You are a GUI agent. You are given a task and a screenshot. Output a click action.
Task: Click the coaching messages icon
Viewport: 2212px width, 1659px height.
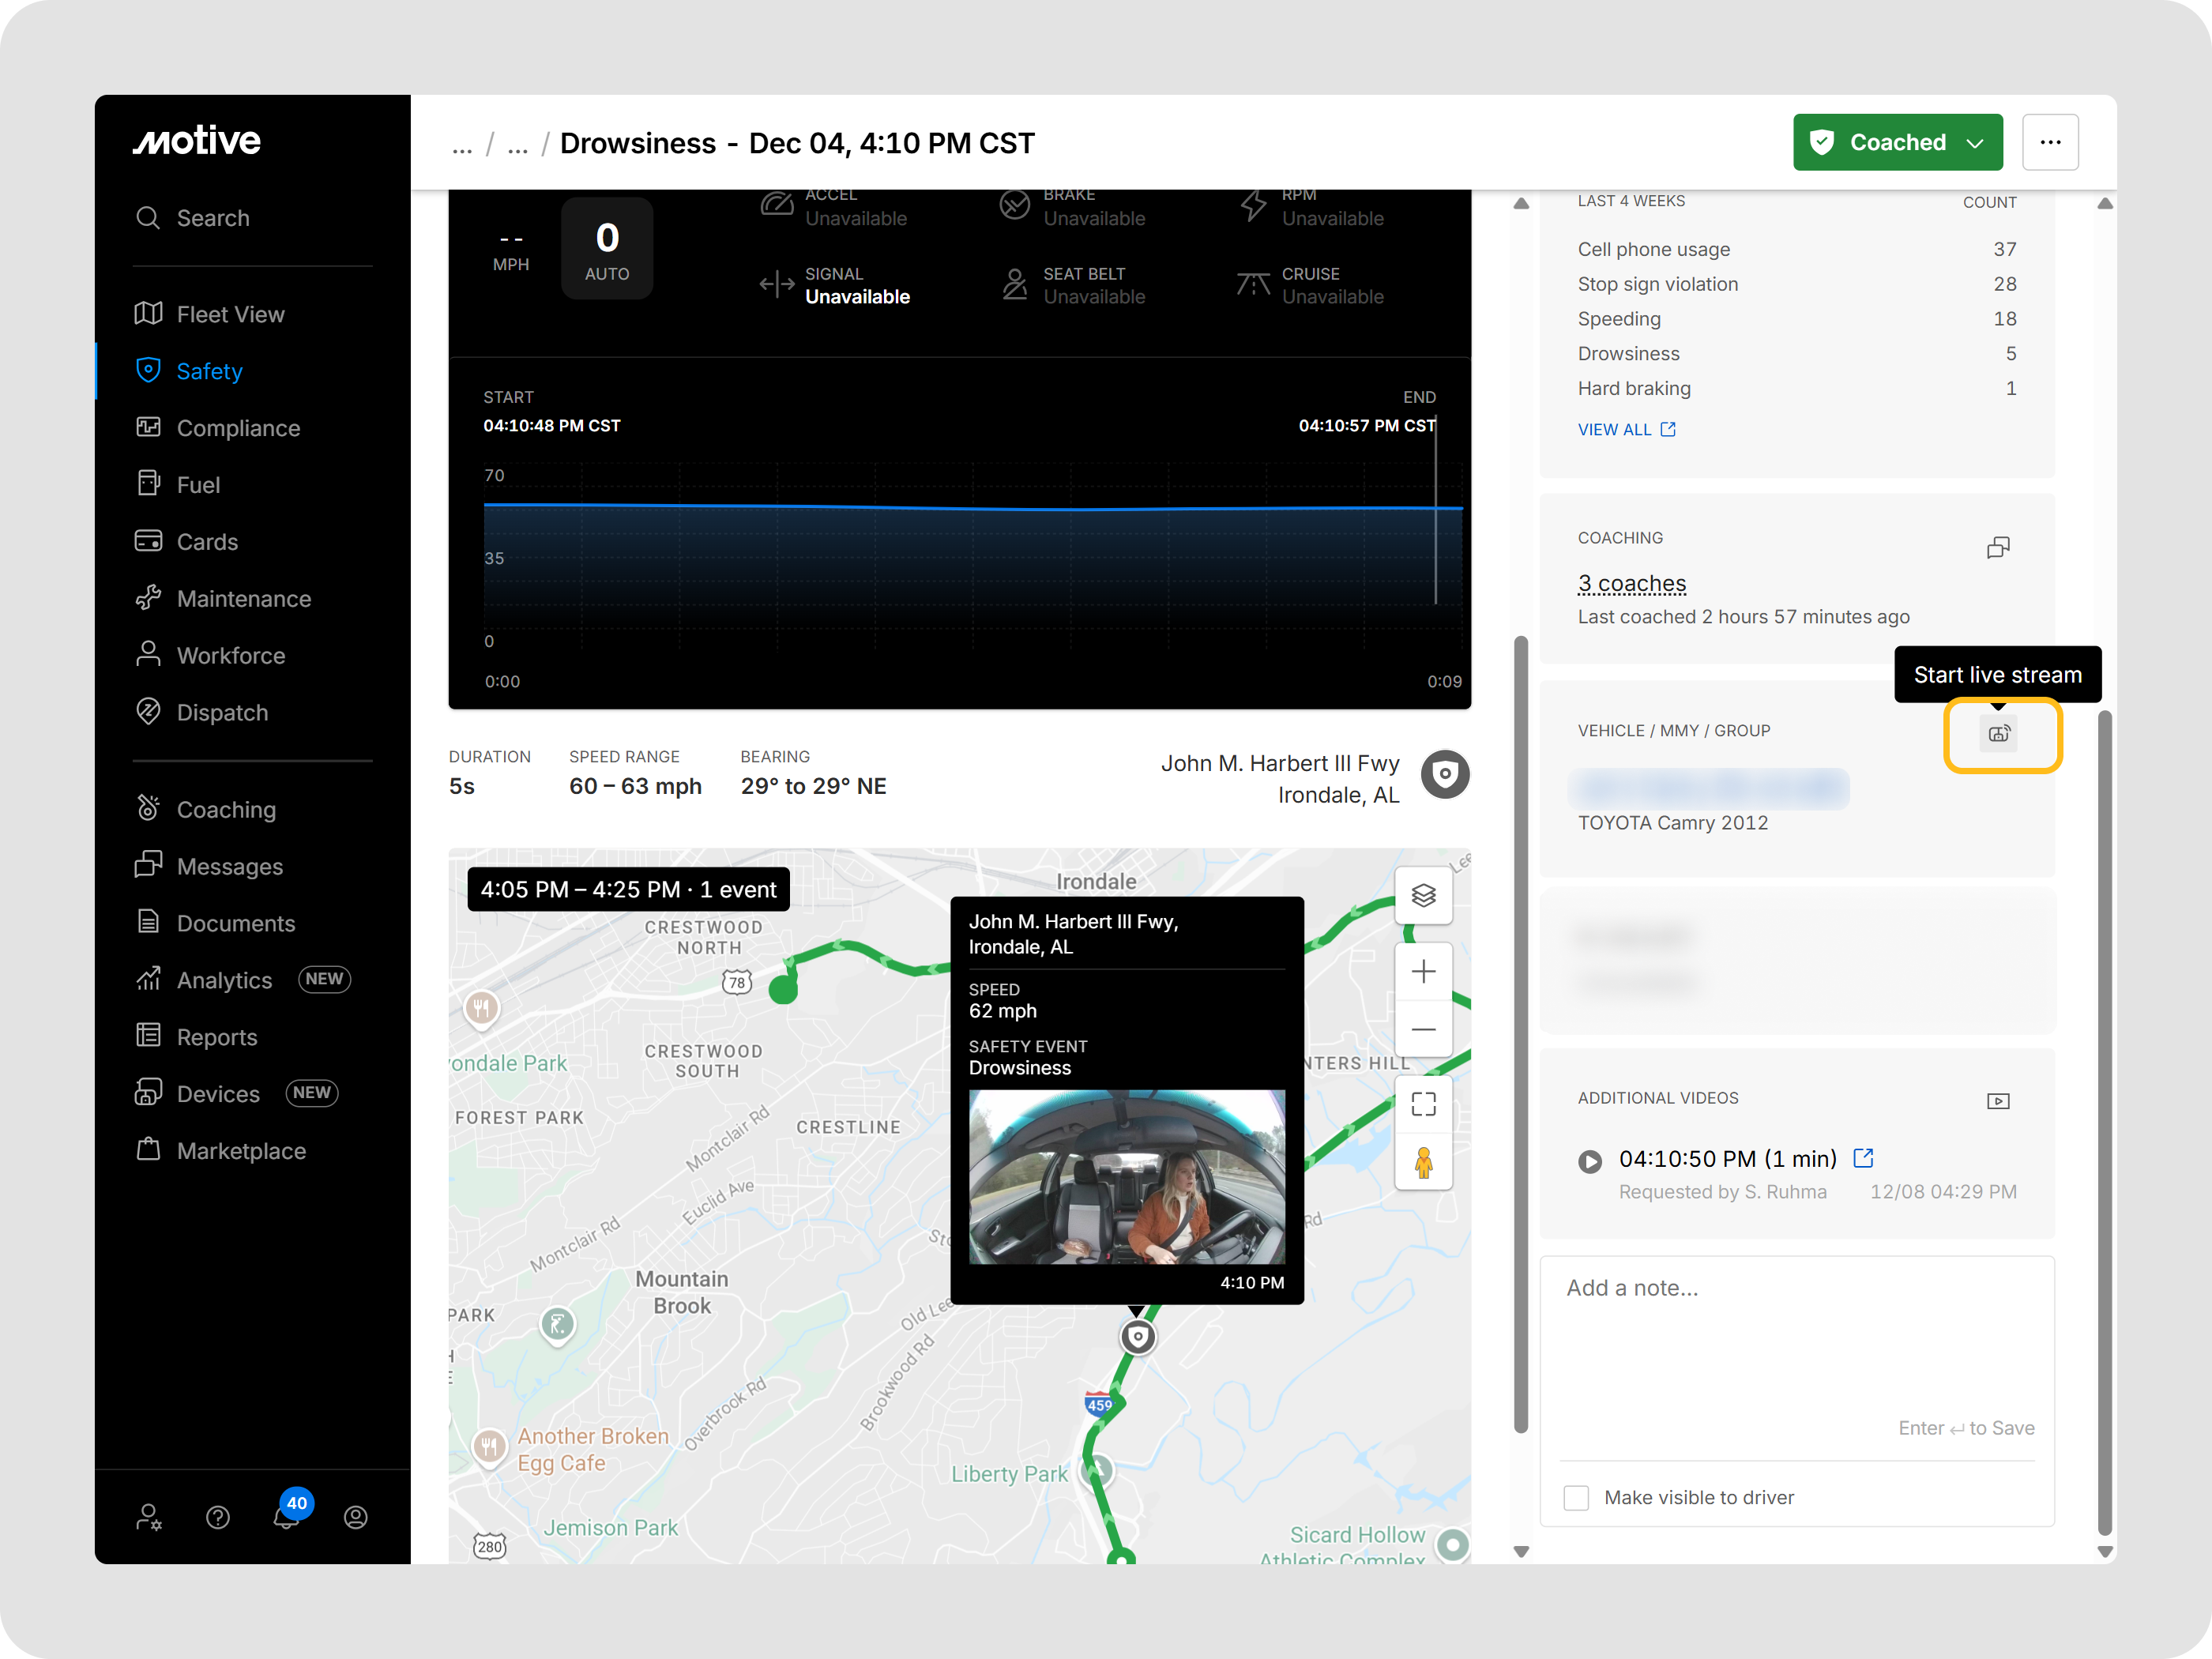[x=1998, y=547]
